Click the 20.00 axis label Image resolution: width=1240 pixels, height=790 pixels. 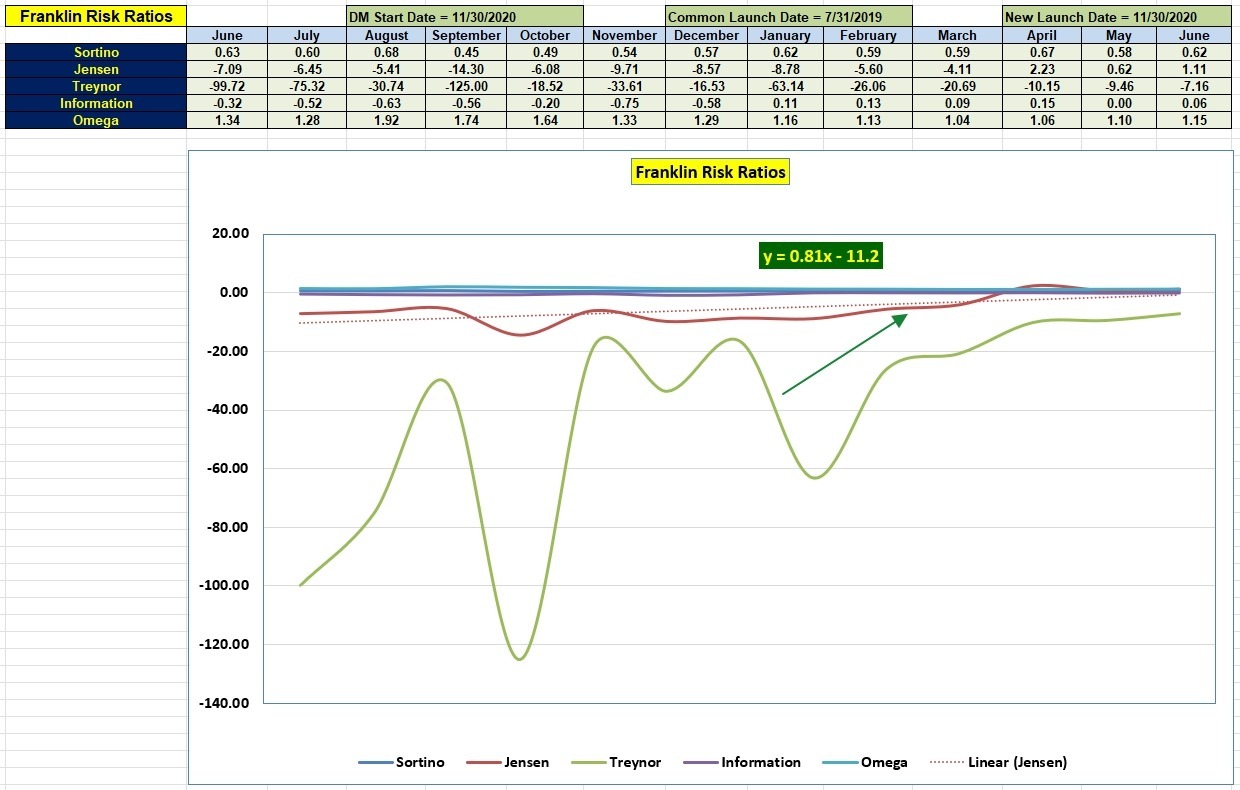tap(230, 234)
